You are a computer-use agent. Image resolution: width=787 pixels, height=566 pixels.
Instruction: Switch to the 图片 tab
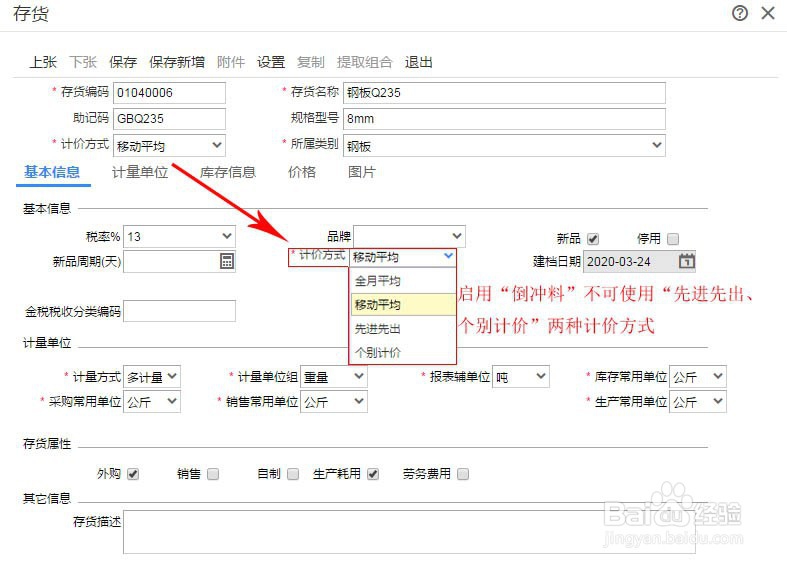click(362, 173)
